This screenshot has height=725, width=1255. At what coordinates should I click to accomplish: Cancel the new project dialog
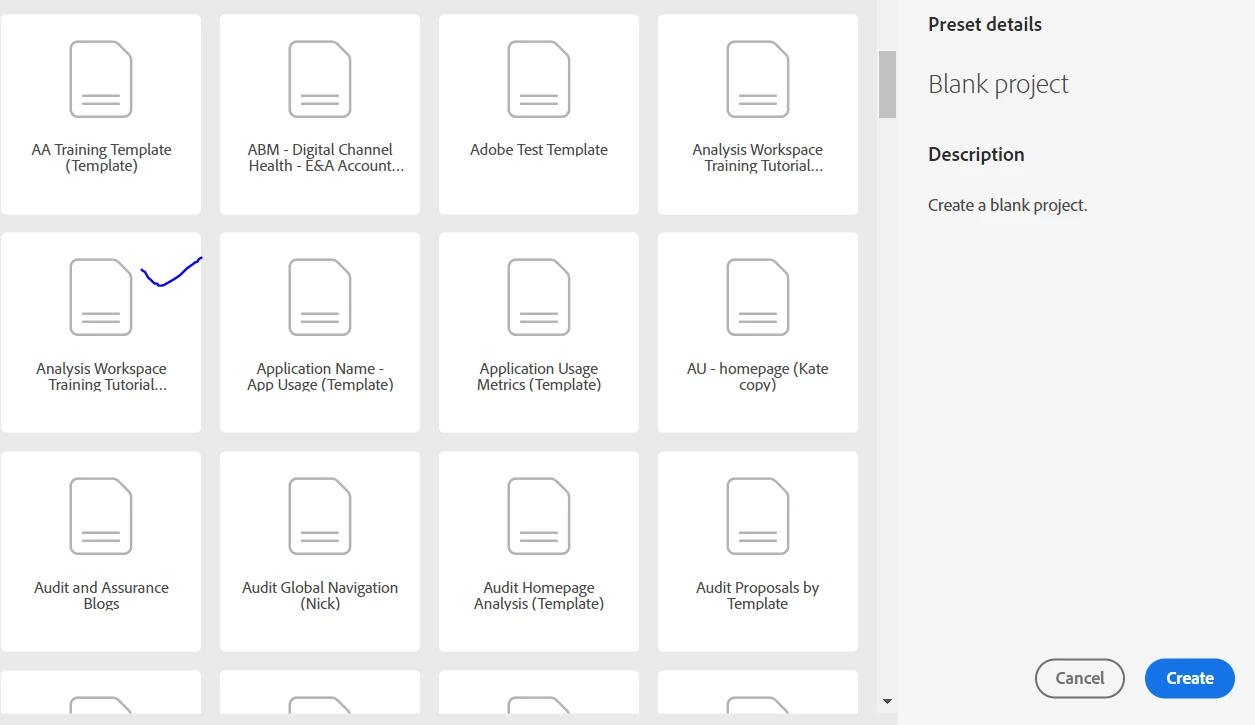pyautogui.click(x=1080, y=678)
